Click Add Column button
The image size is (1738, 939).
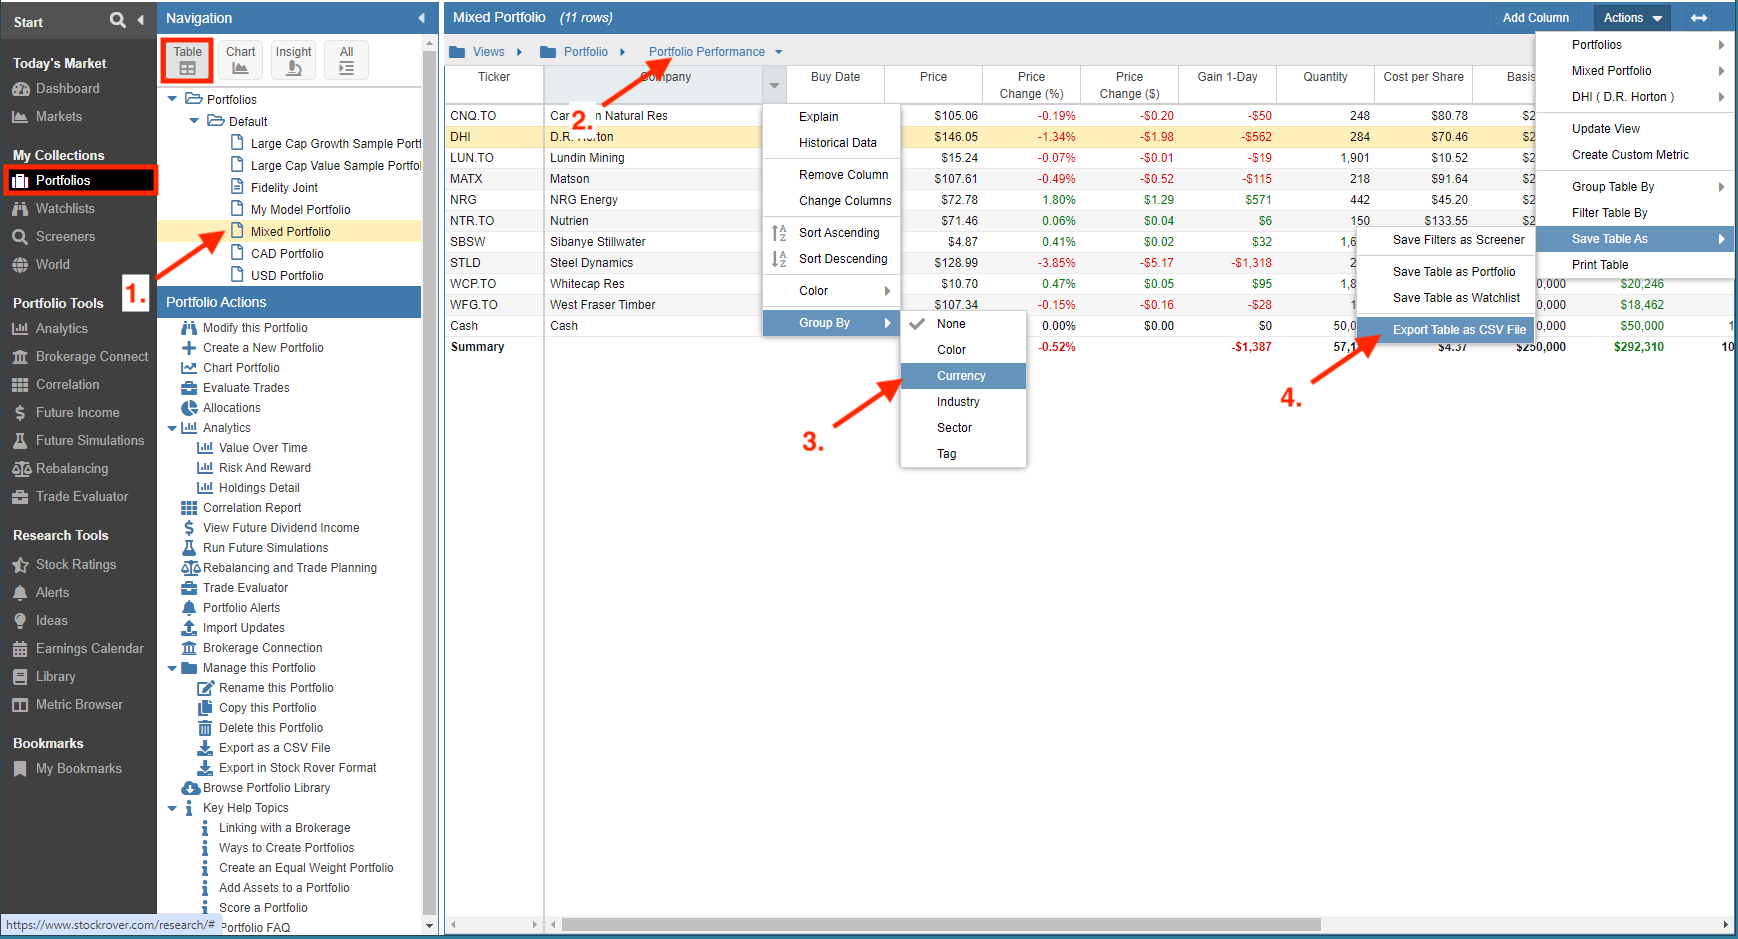[x=1535, y=18]
